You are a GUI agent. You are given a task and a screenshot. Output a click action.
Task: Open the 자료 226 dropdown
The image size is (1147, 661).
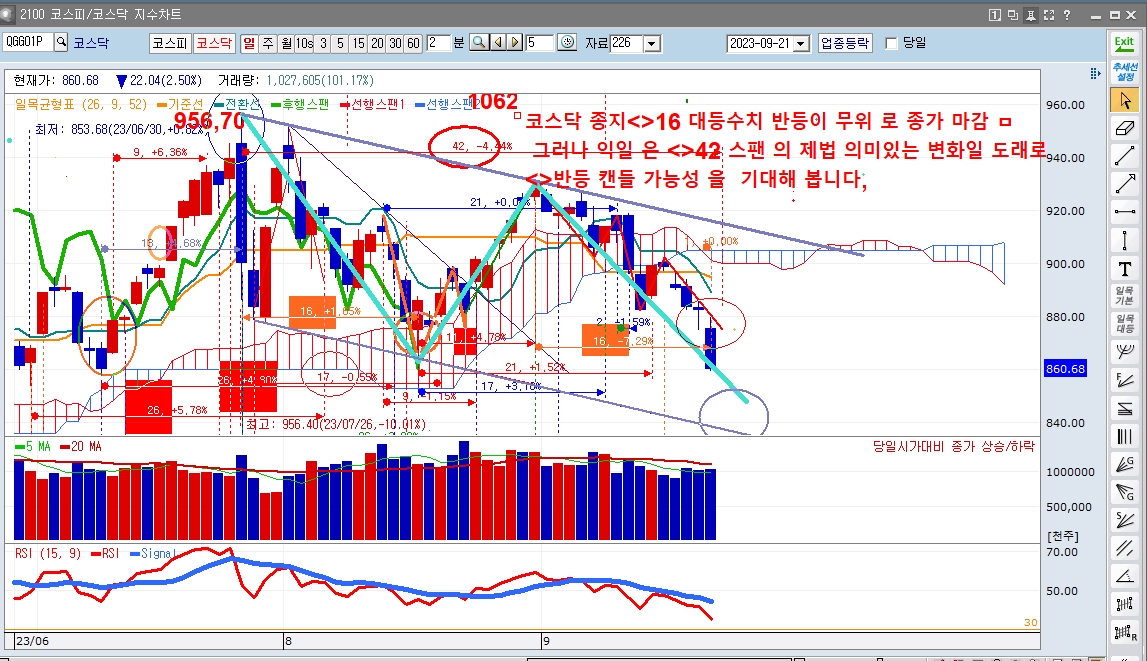coord(652,41)
